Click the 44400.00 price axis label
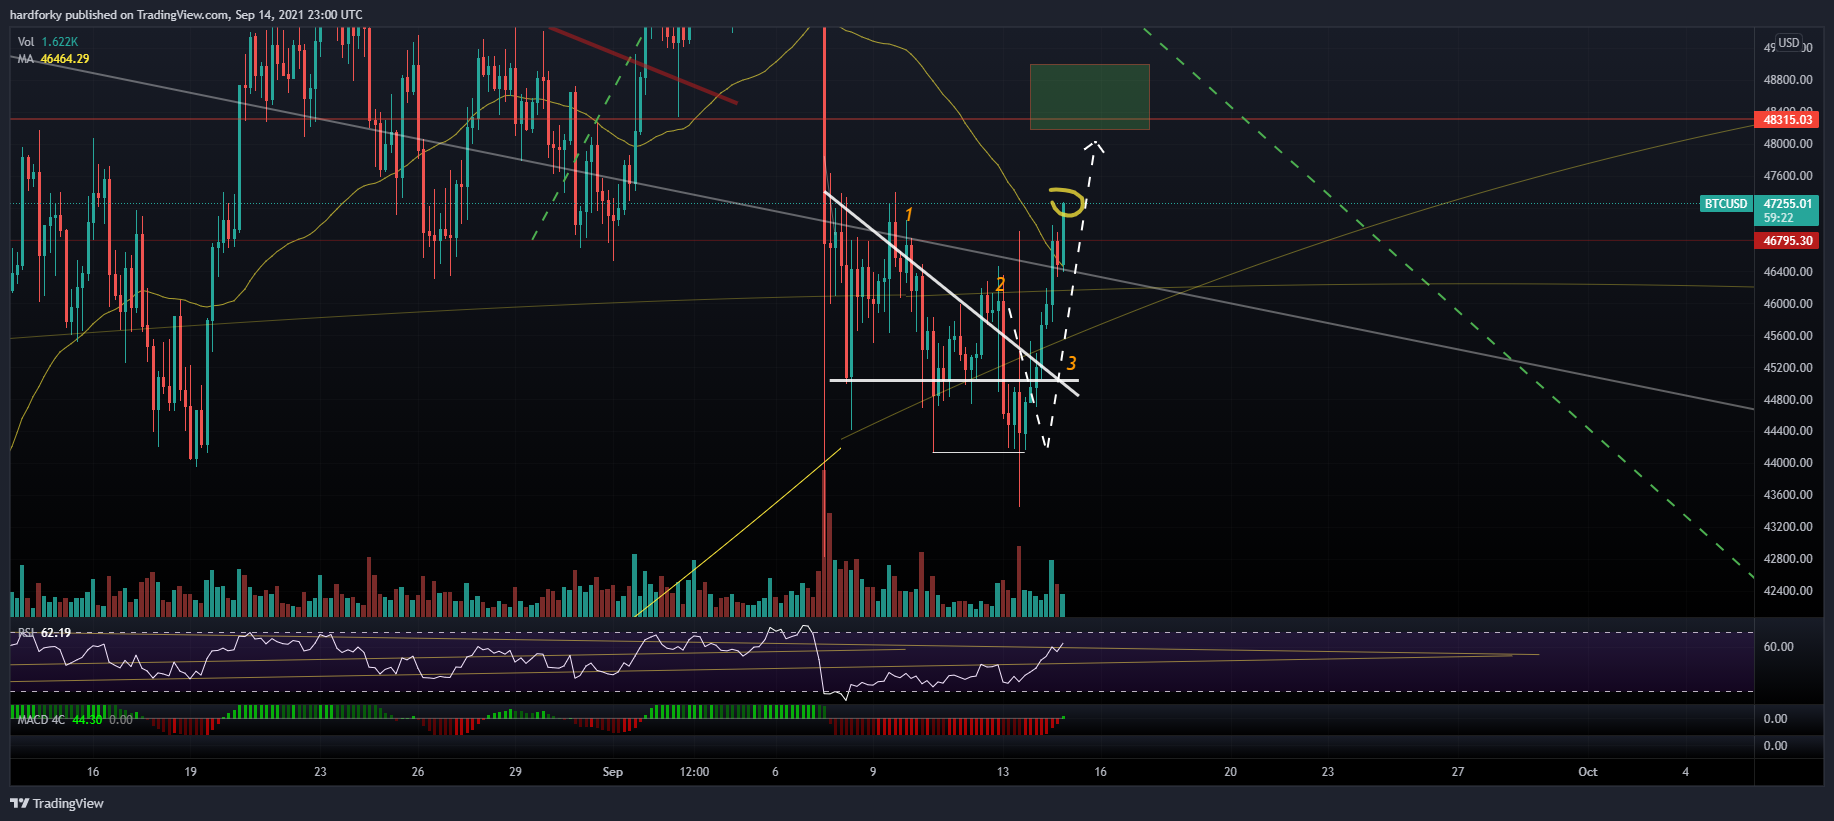 pyautogui.click(x=1788, y=431)
